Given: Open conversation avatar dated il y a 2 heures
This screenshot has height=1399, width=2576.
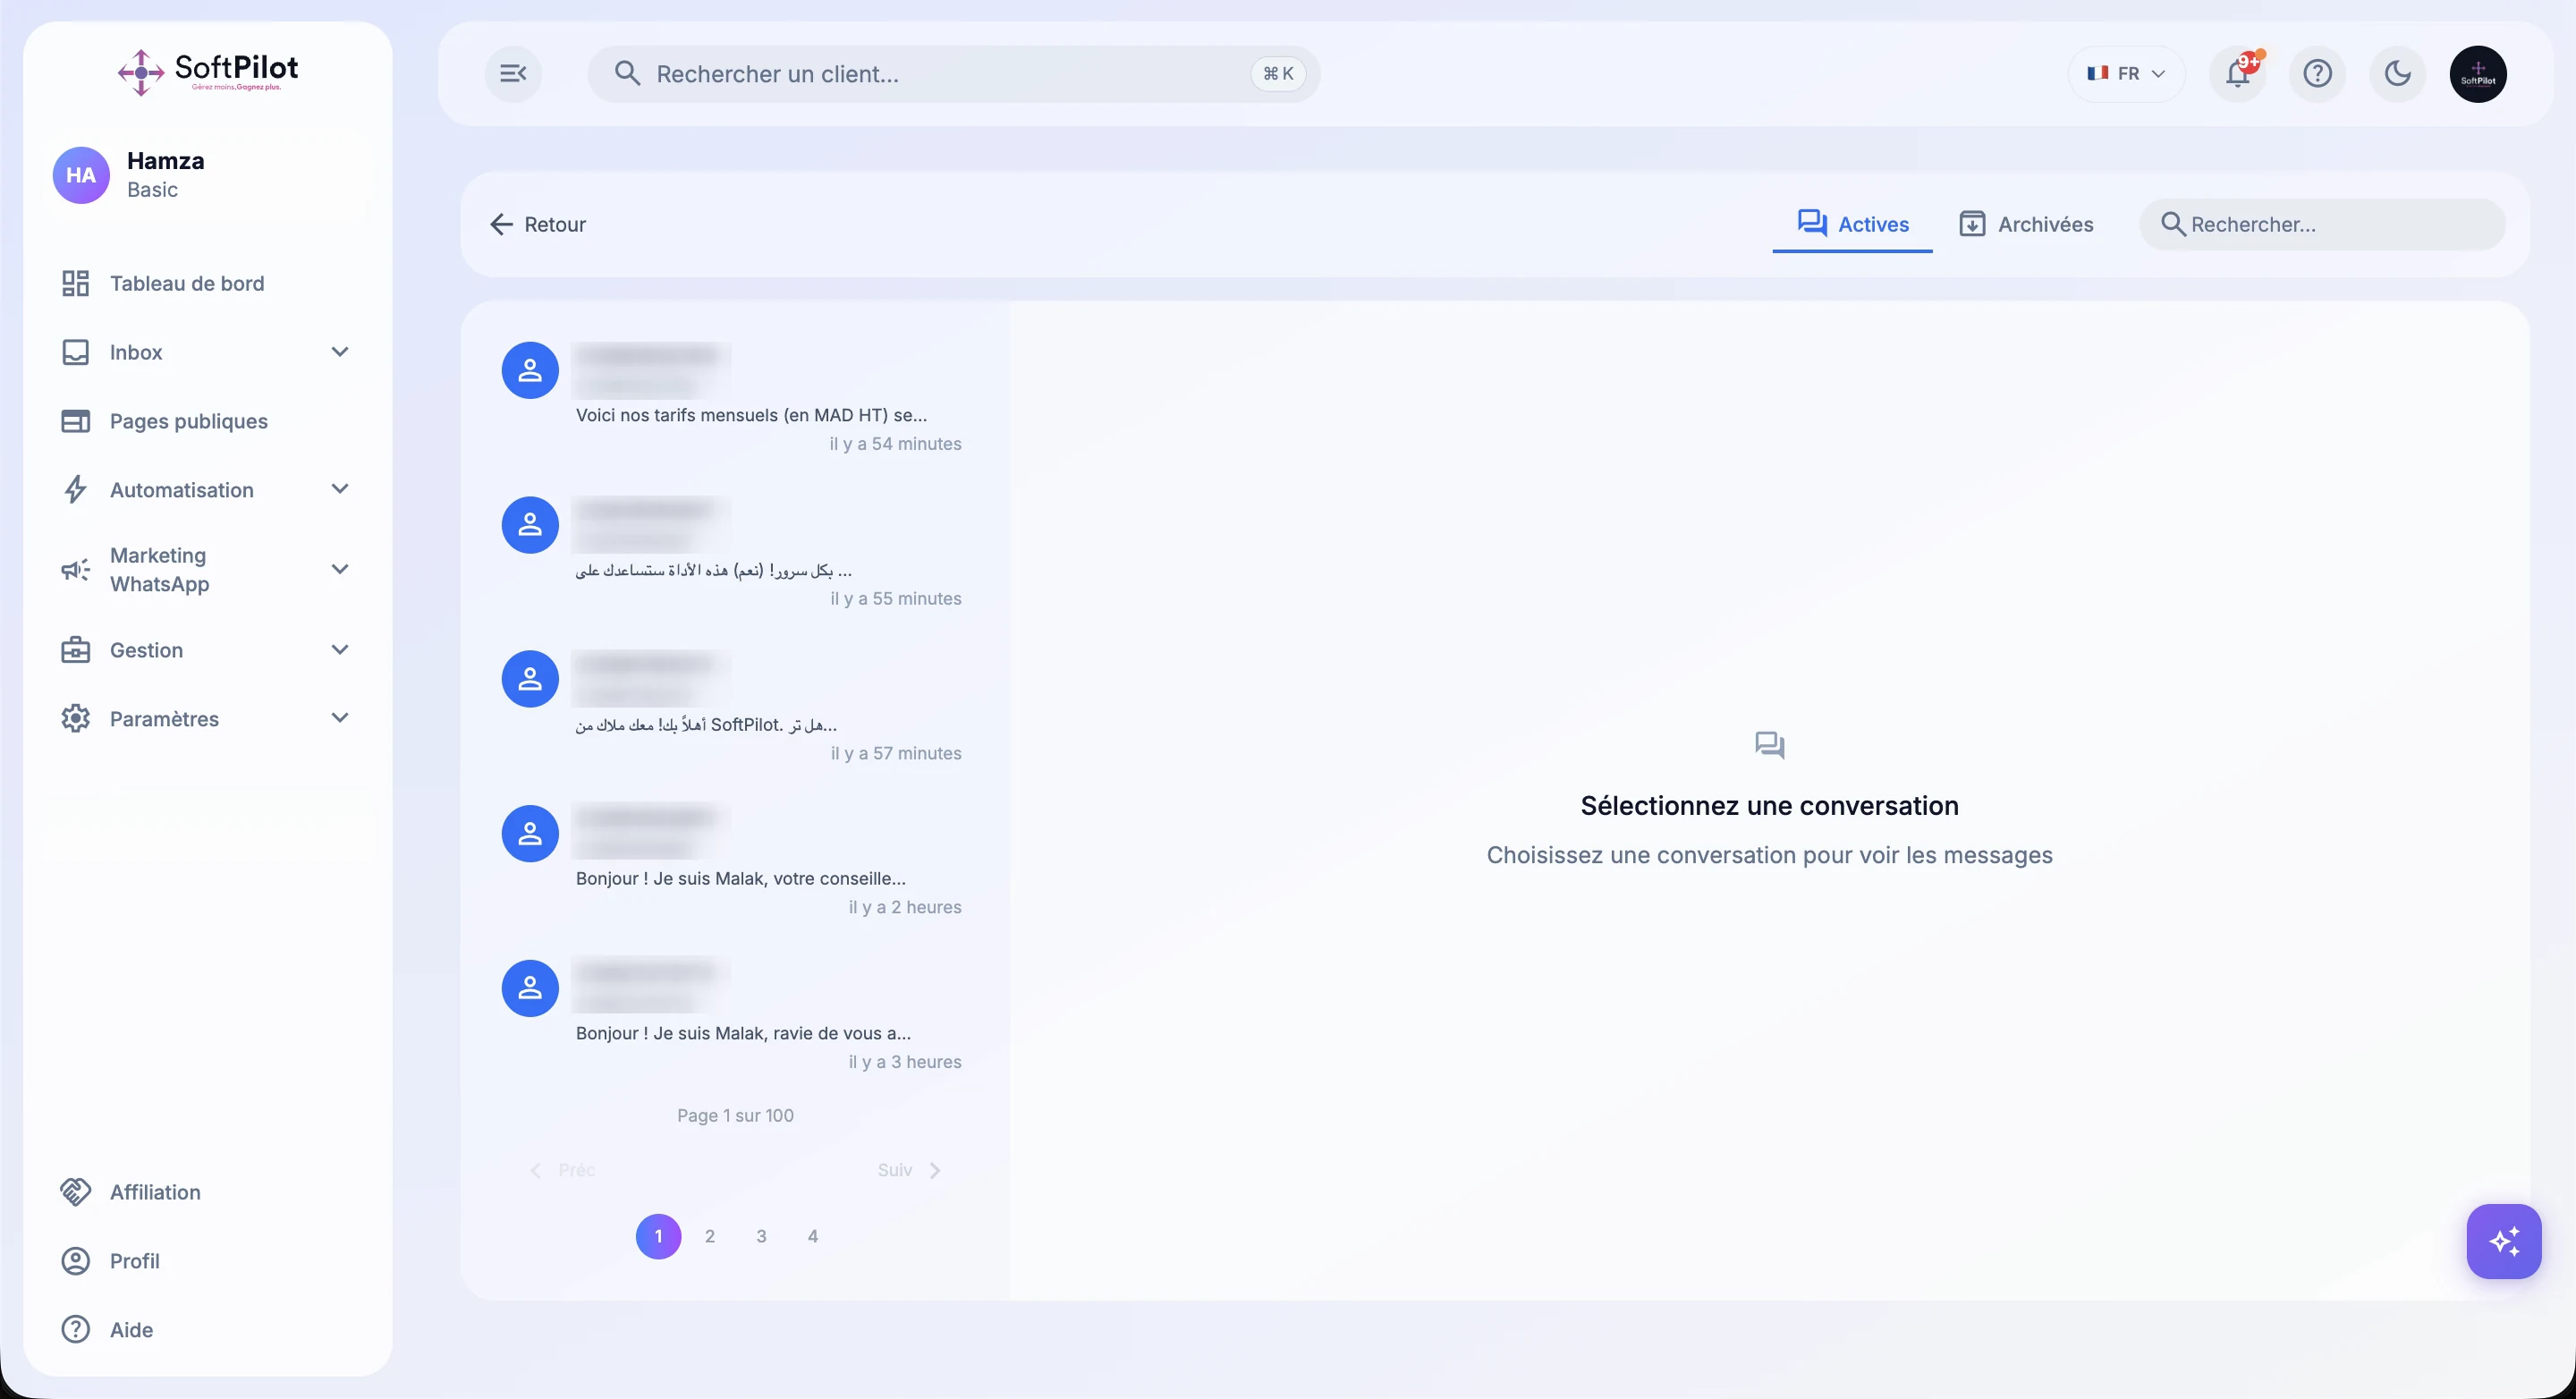Looking at the screenshot, I should point(530,833).
